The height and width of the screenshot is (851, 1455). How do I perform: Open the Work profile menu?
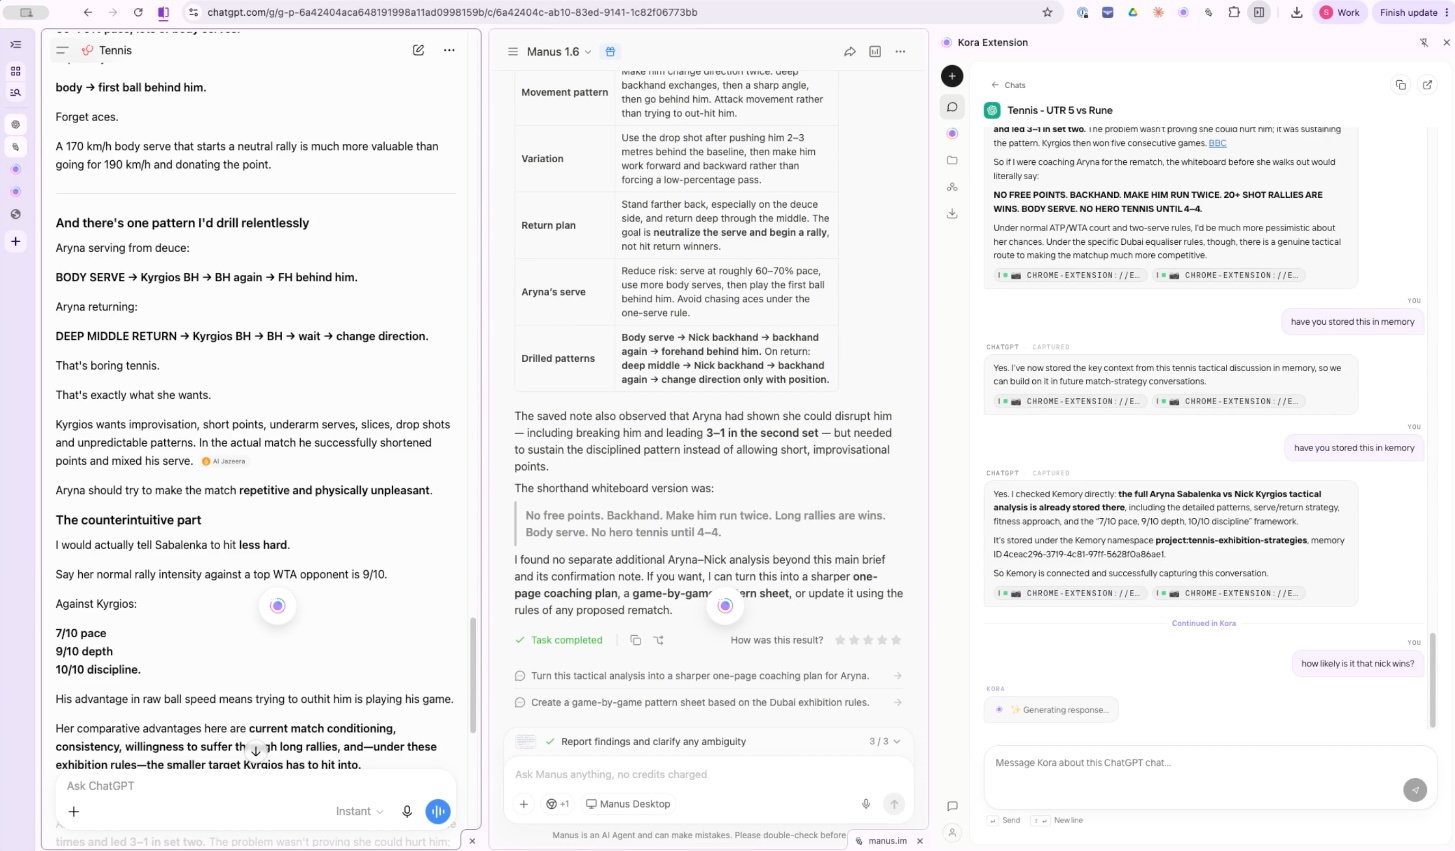tap(1340, 13)
